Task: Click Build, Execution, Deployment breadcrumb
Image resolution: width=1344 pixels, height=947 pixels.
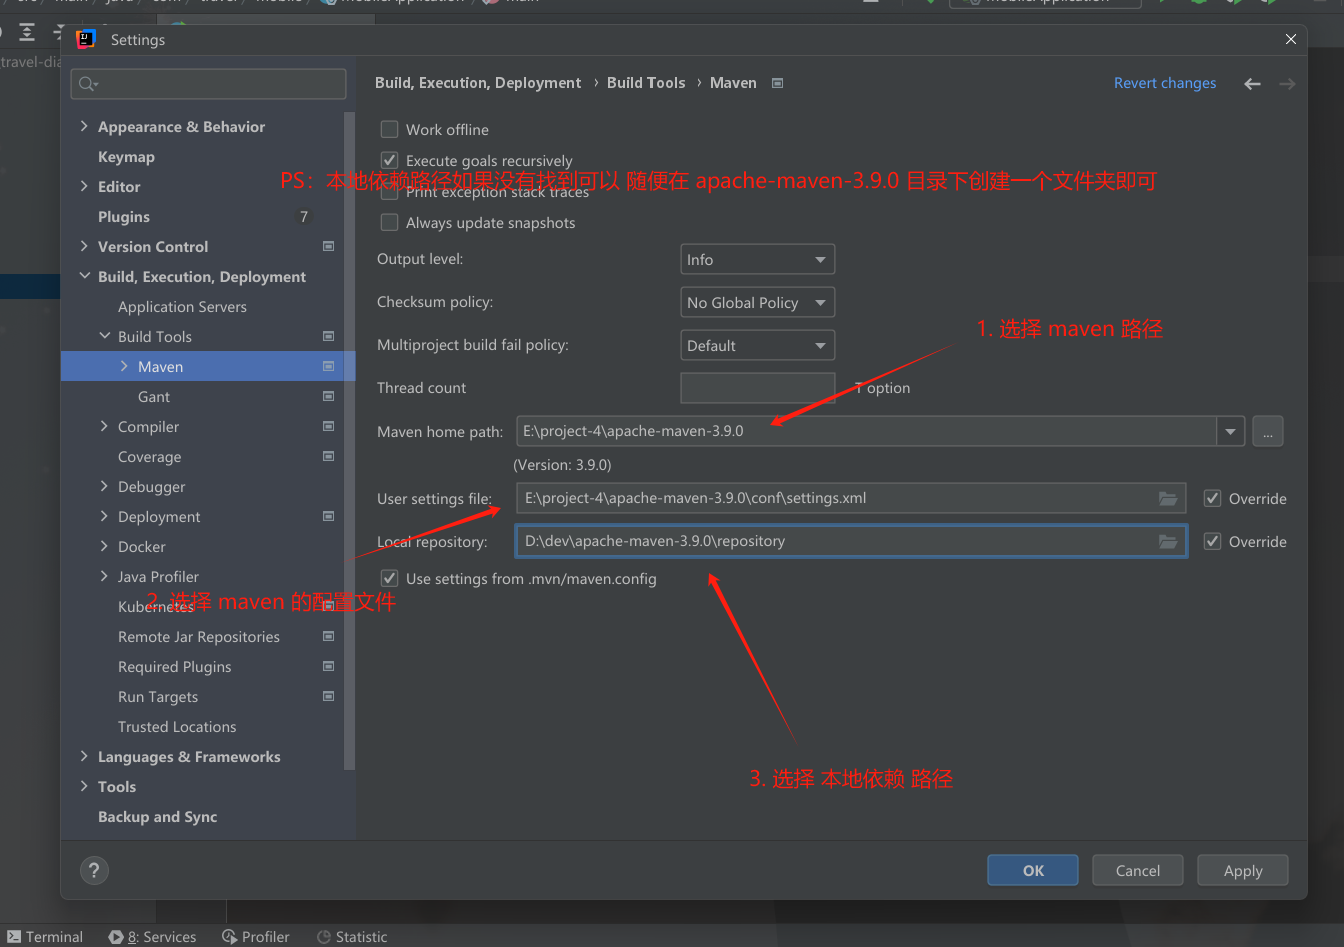Action: point(478,83)
